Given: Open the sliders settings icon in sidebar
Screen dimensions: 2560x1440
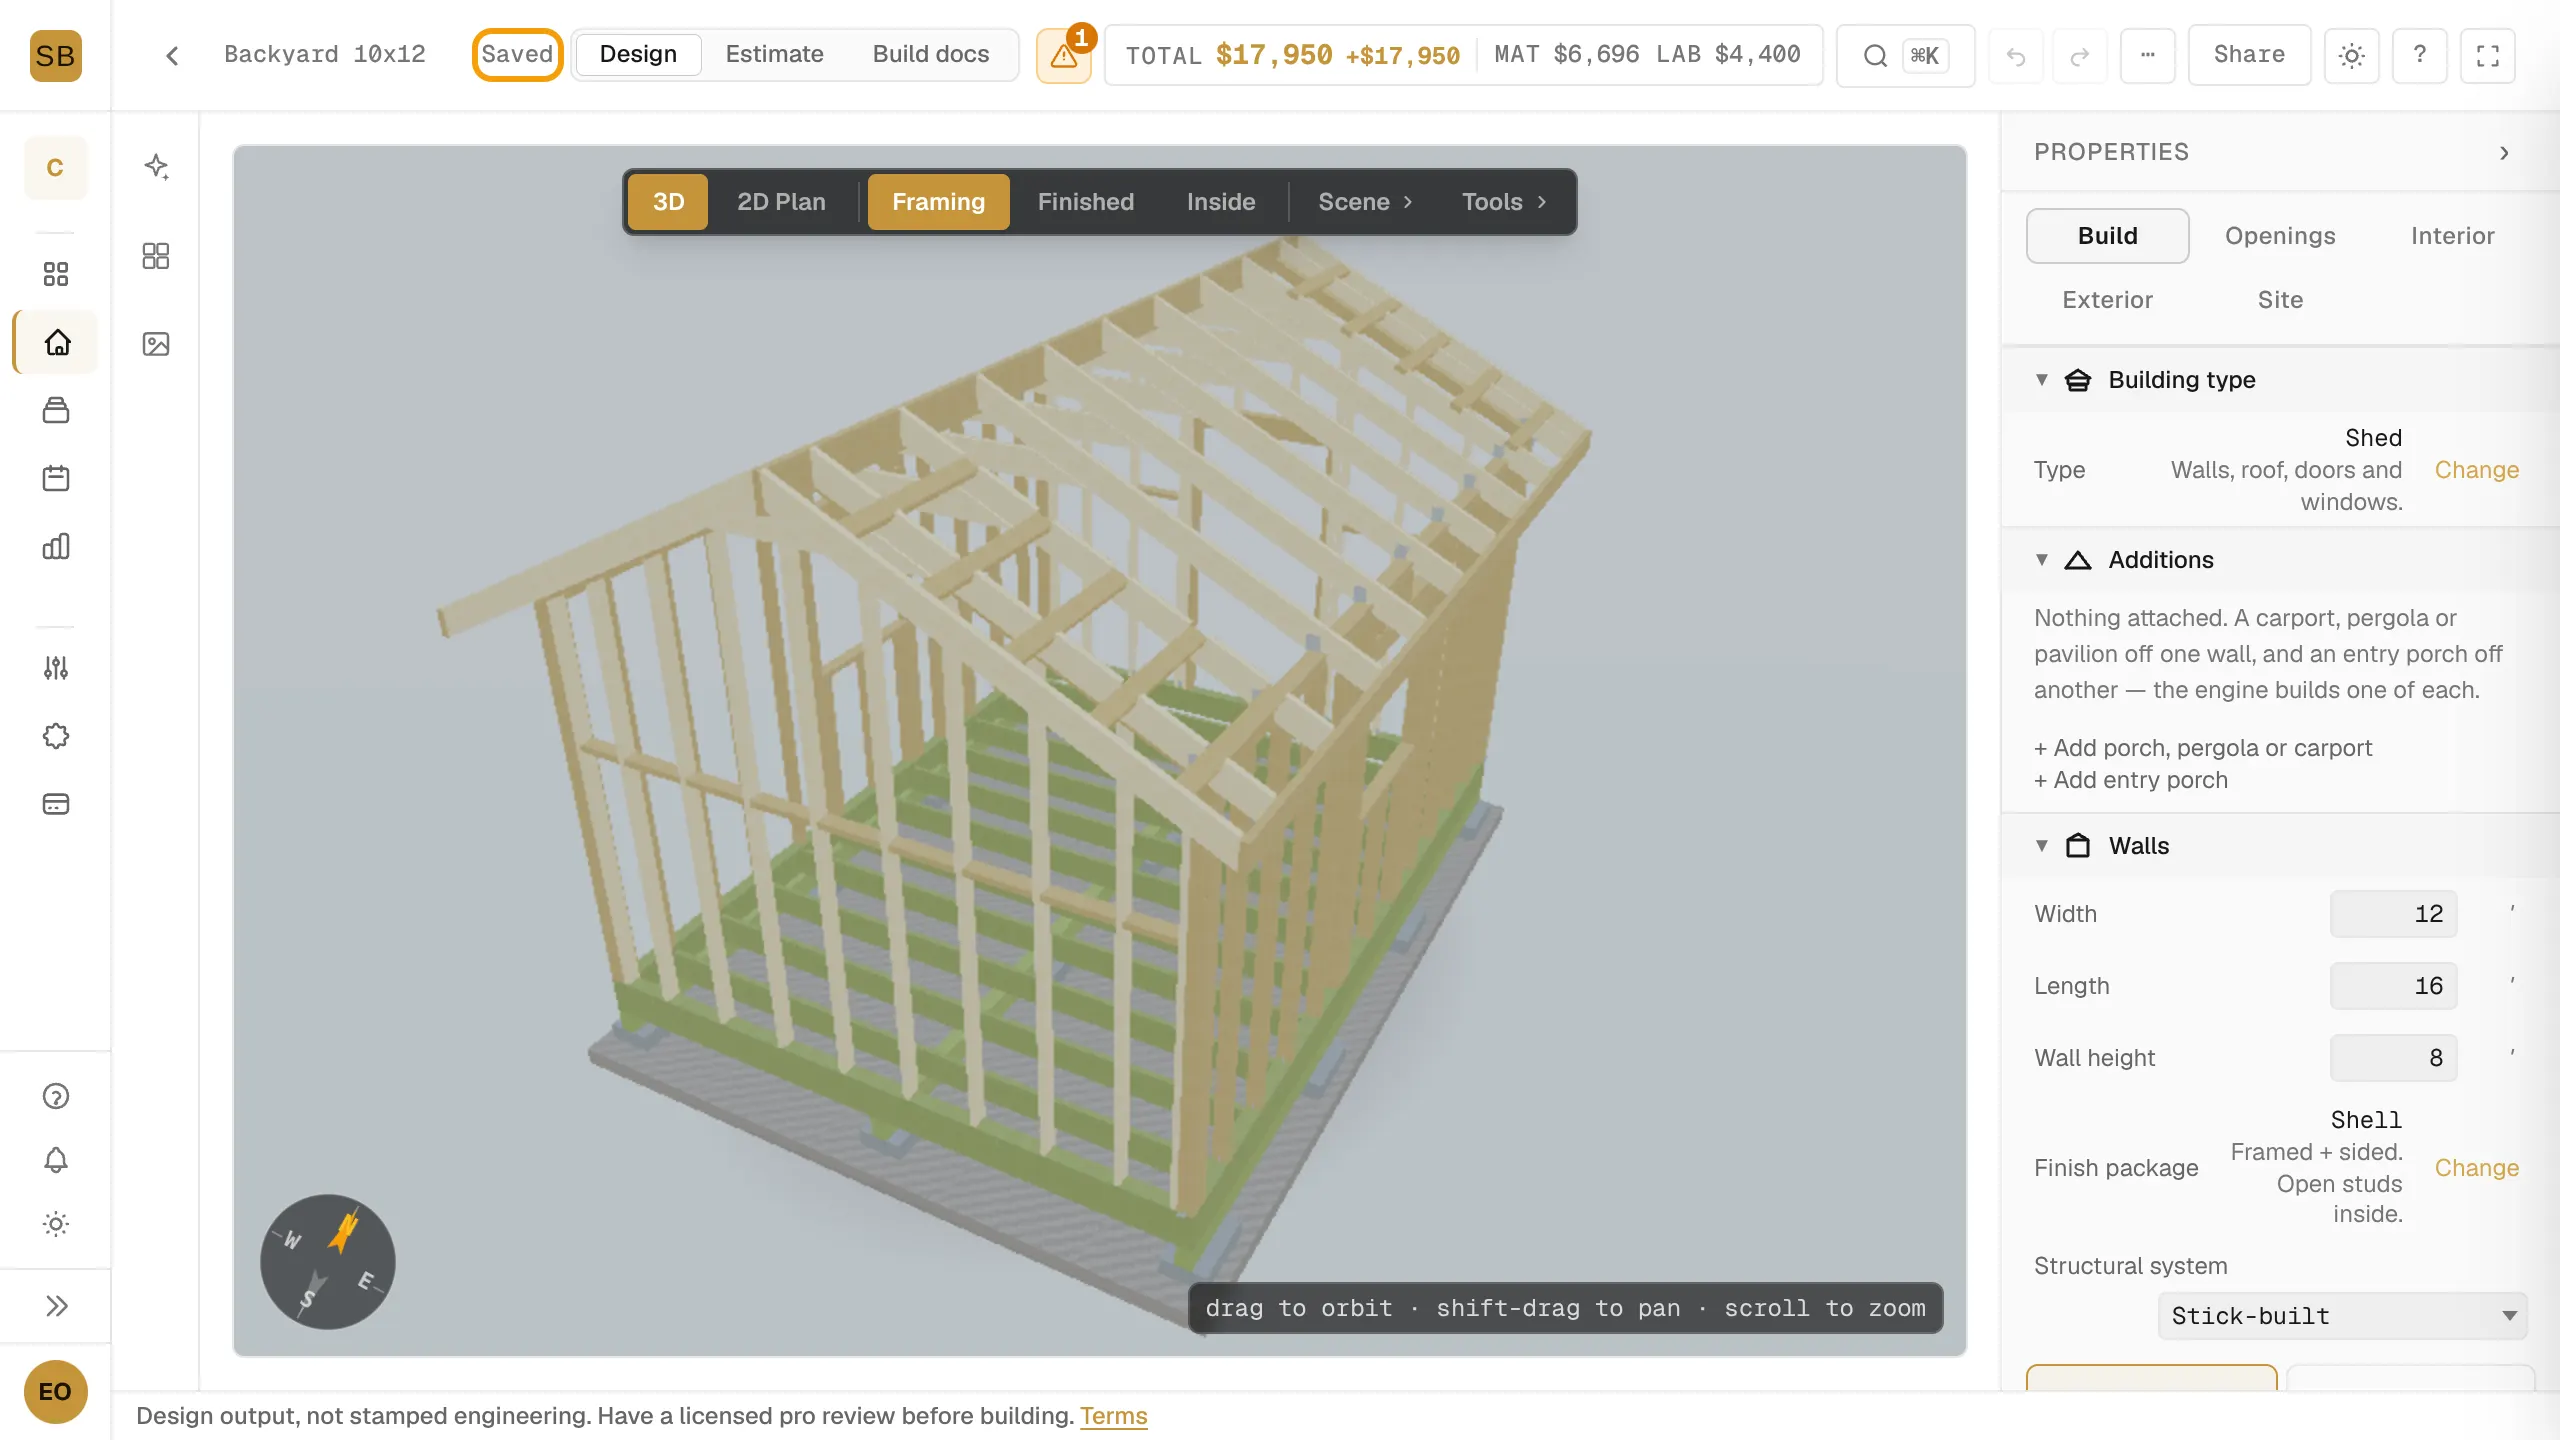Looking at the screenshot, I should click(56, 668).
